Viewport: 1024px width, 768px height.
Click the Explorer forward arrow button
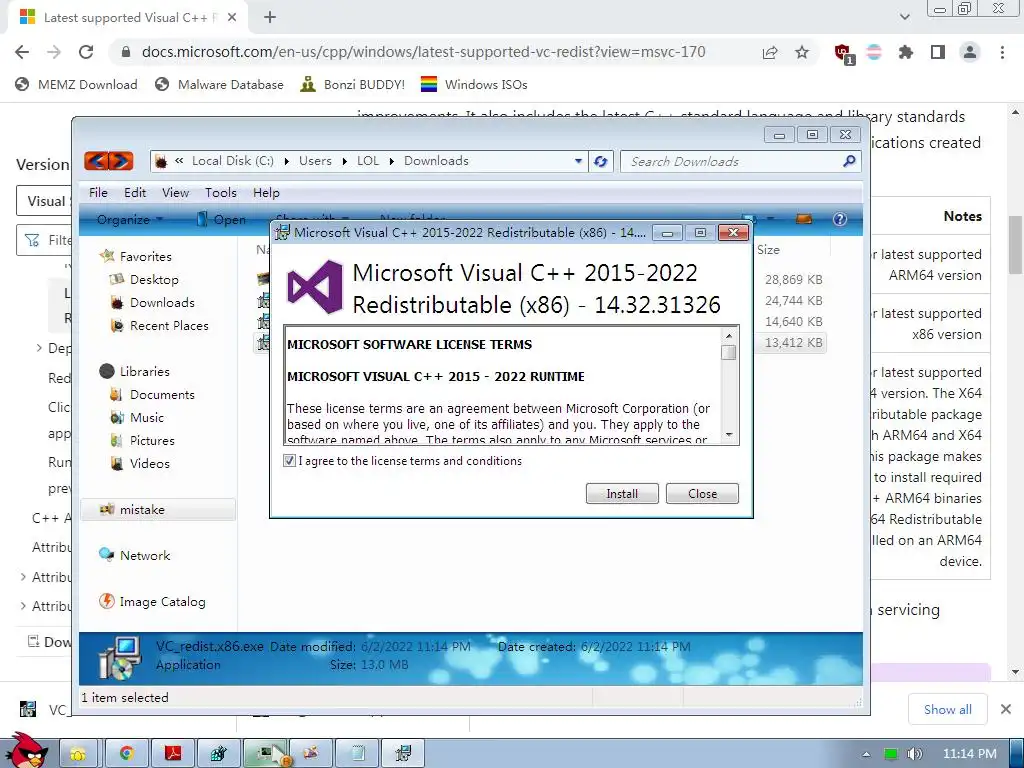click(121, 161)
